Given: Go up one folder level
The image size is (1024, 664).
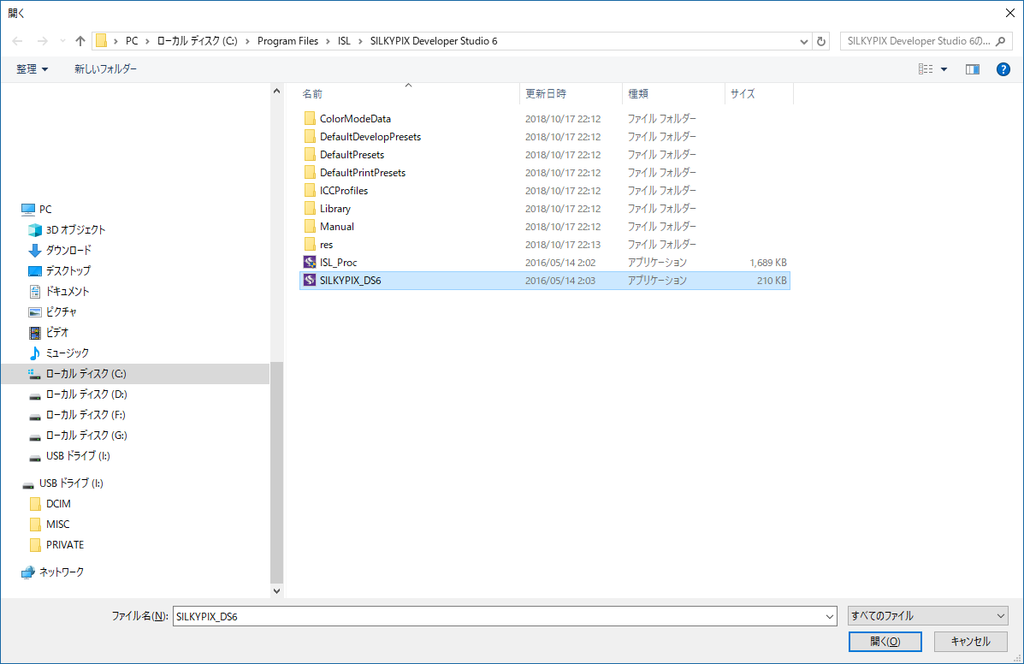Looking at the screenshot, I should click(x=80, y=41).
